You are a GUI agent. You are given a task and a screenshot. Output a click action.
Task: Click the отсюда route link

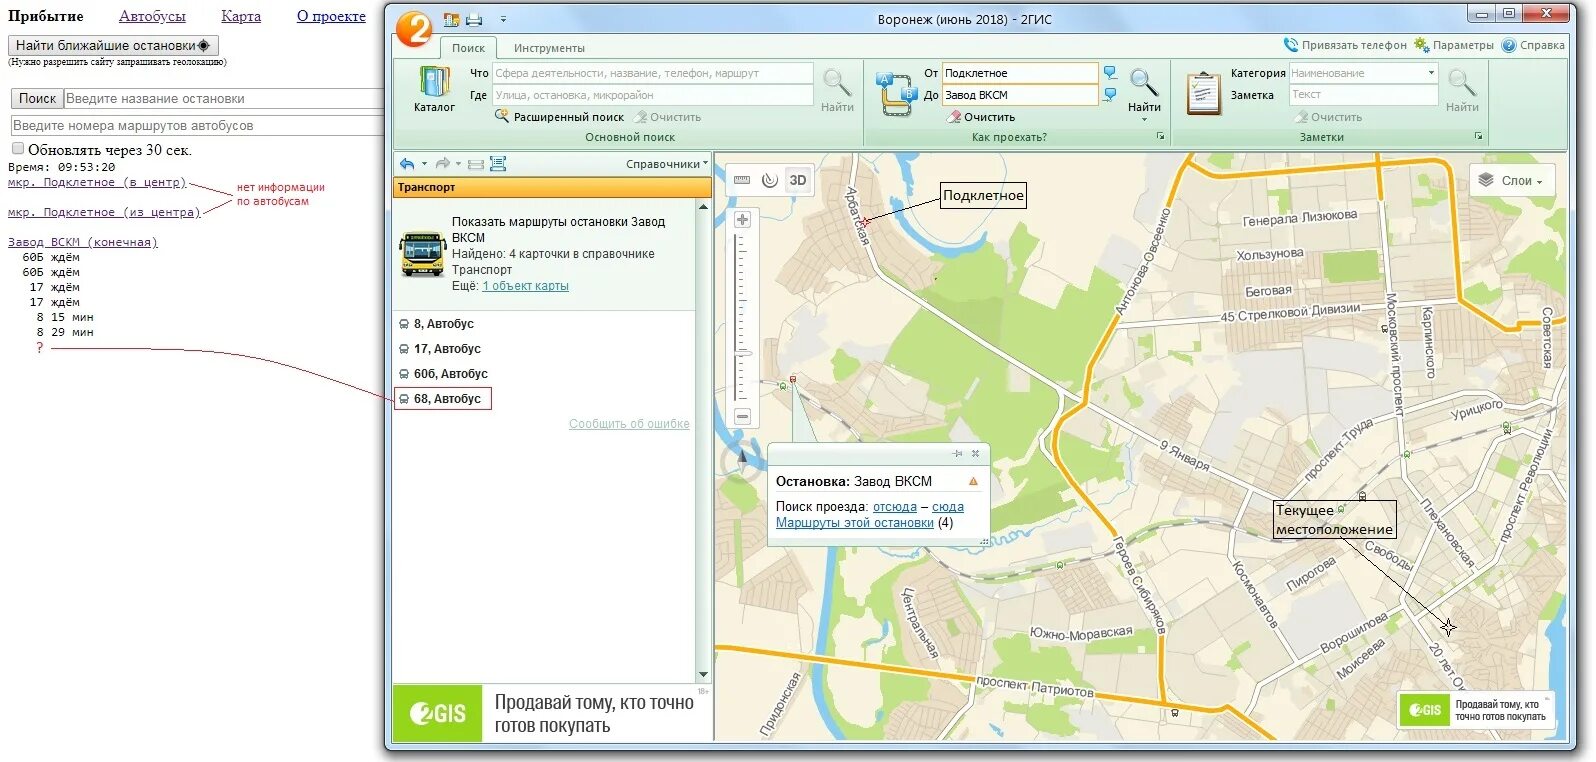tap(894, 507)
